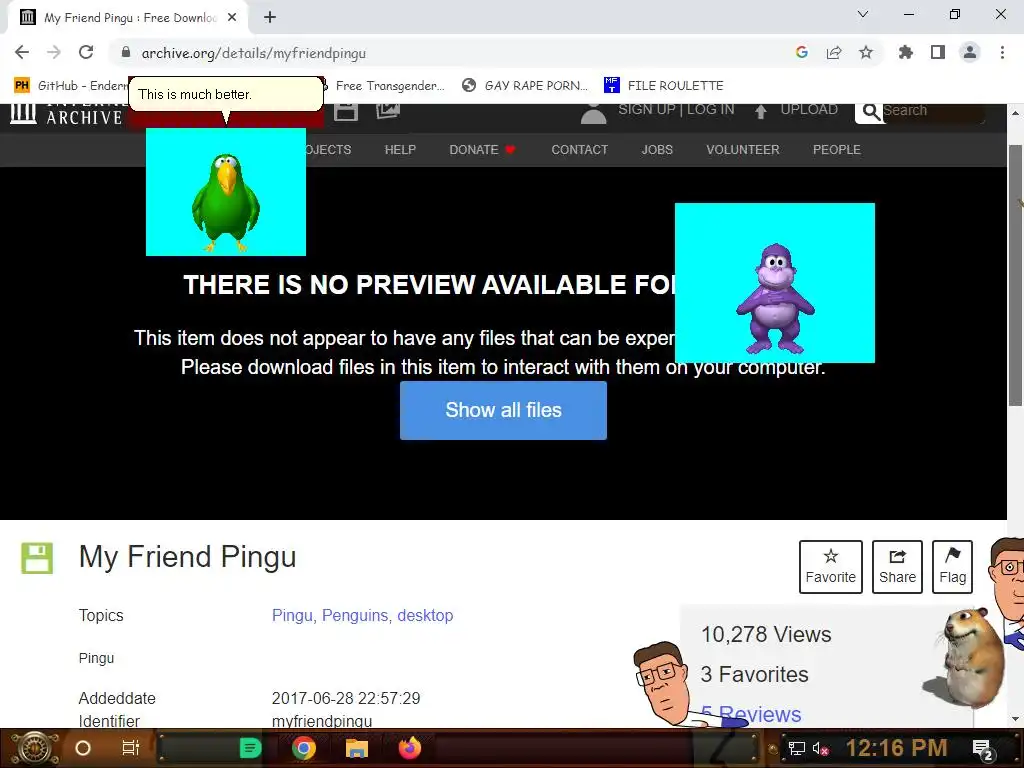1024x768 pixels.
Task: Open the Penguins topic link
Action: (355, 615)
